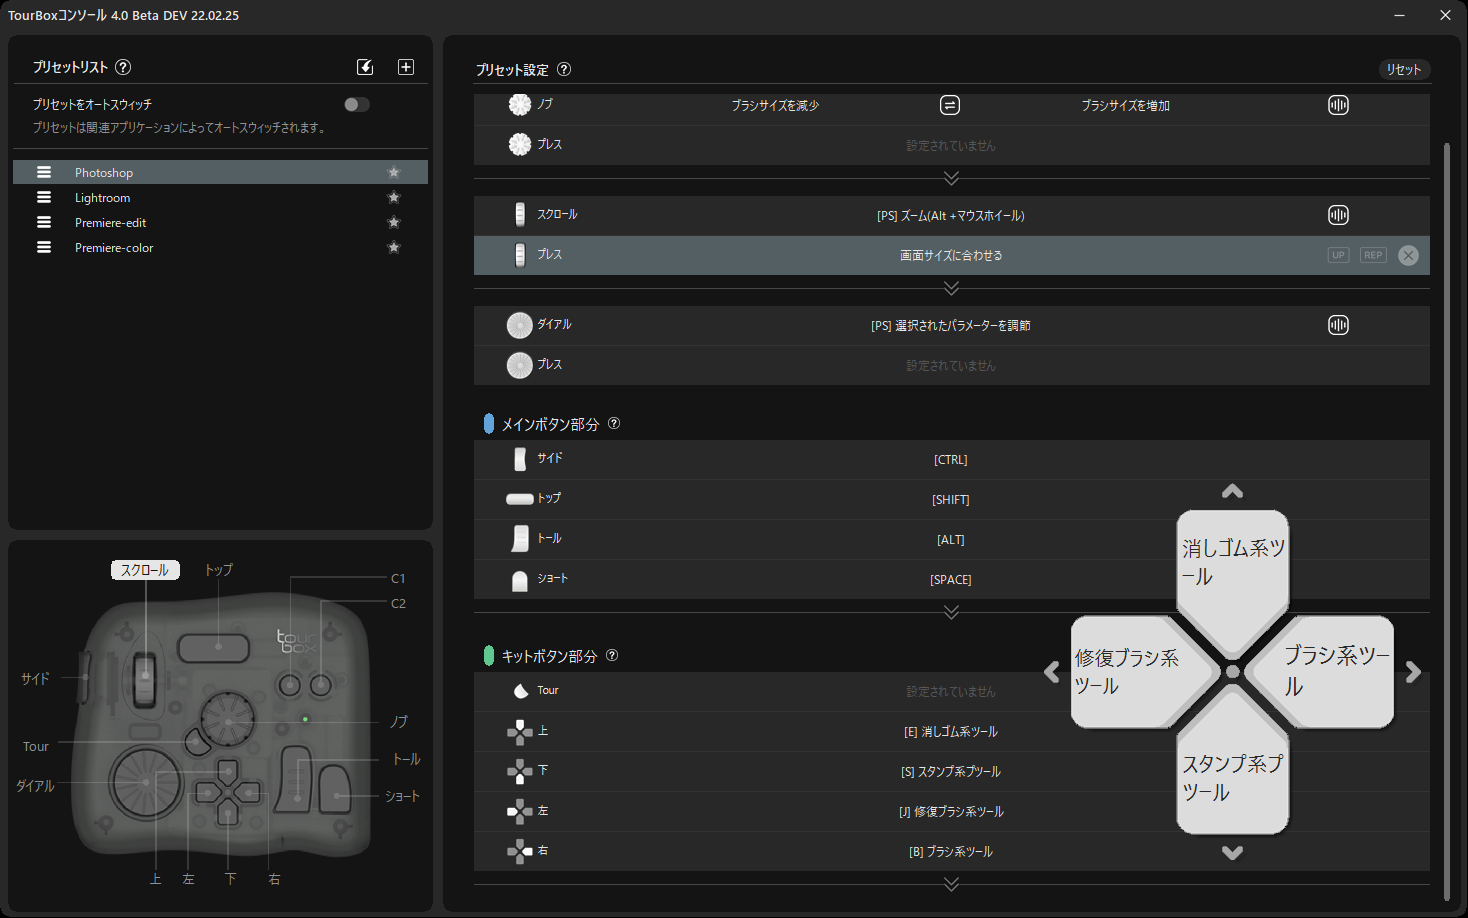Toggle the UP option on プレス row
1468x918 pixels.
[1338, 255]
